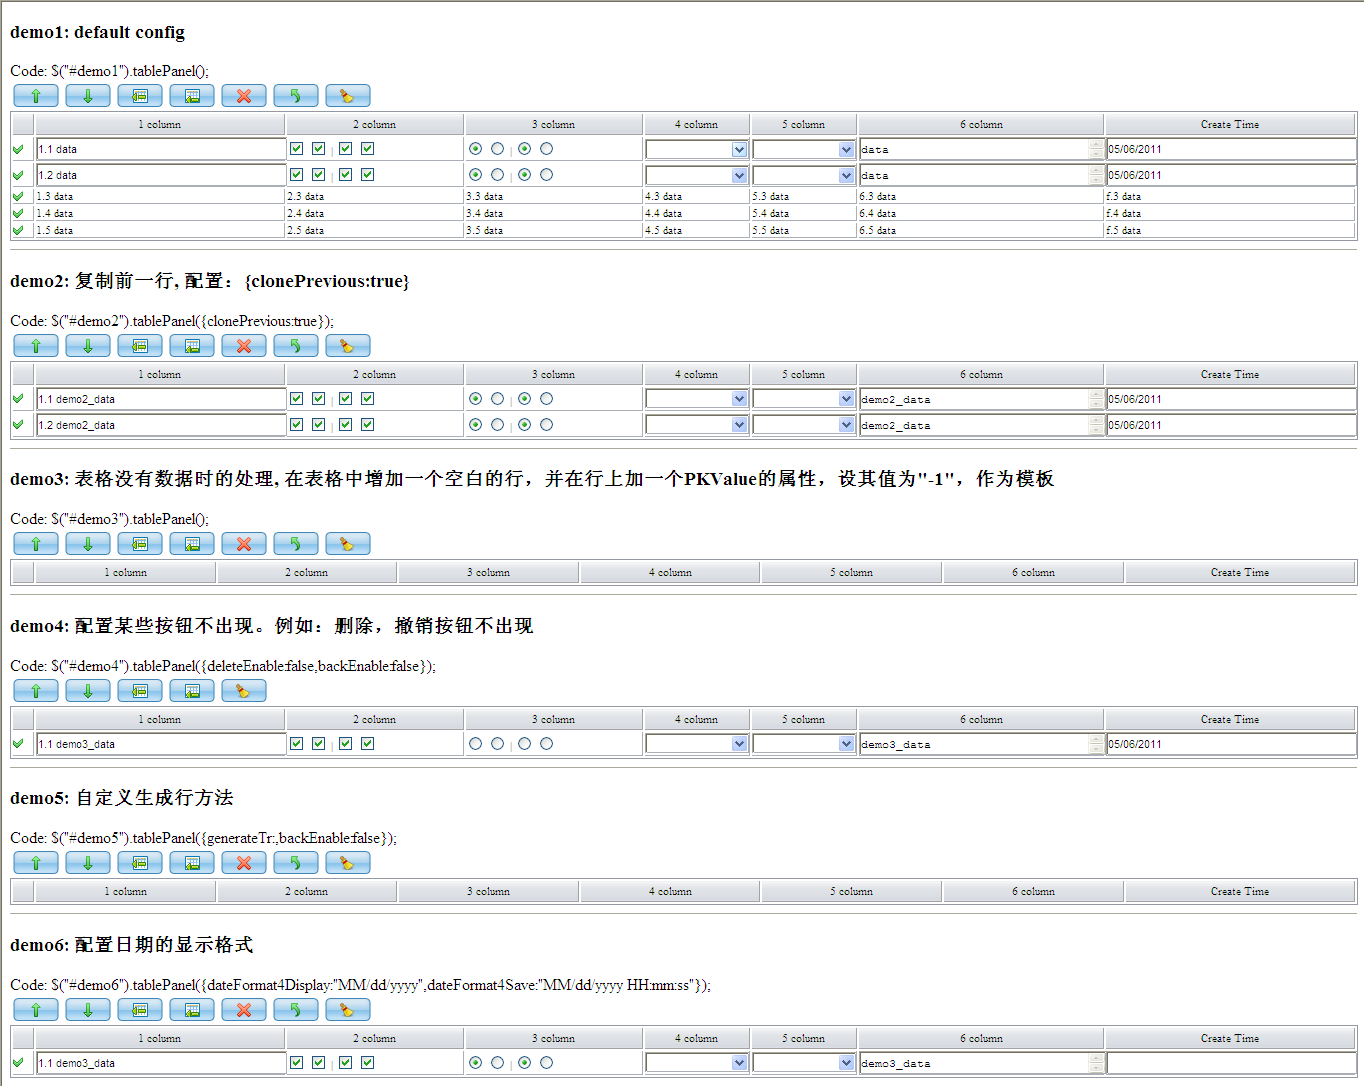
Task: Click the 'Create Time' column header in demo3
Action: (1240, 573)
